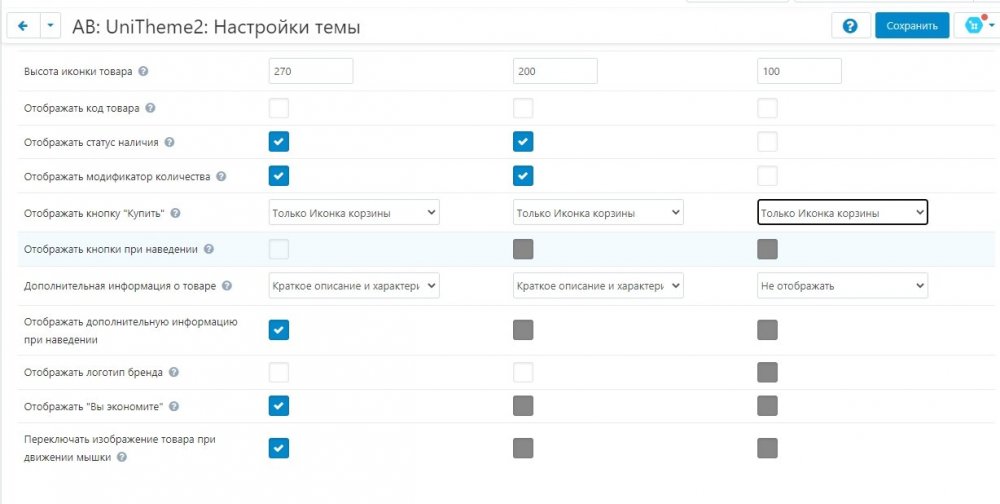Click the Сохранить button

coord(911,26)
